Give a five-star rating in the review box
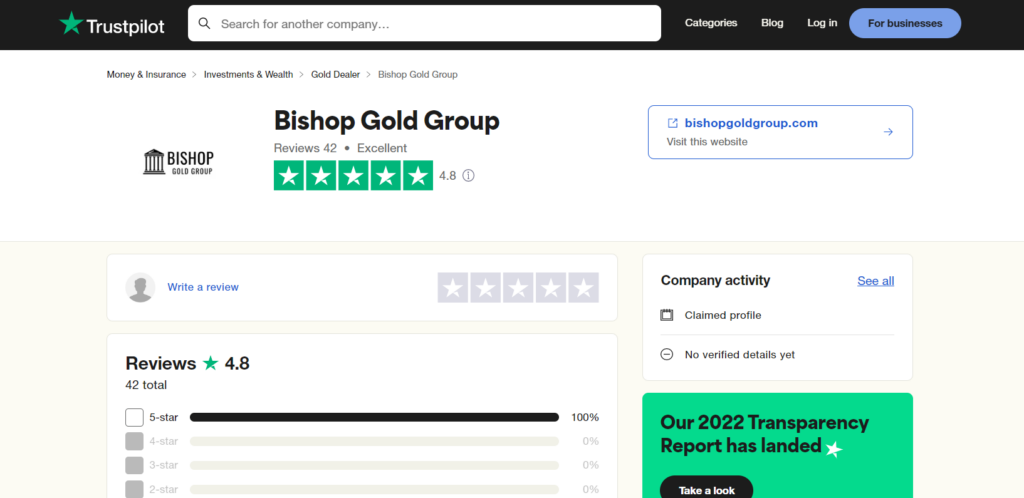The image size is (1024, 498). click(x=583, y=288)
